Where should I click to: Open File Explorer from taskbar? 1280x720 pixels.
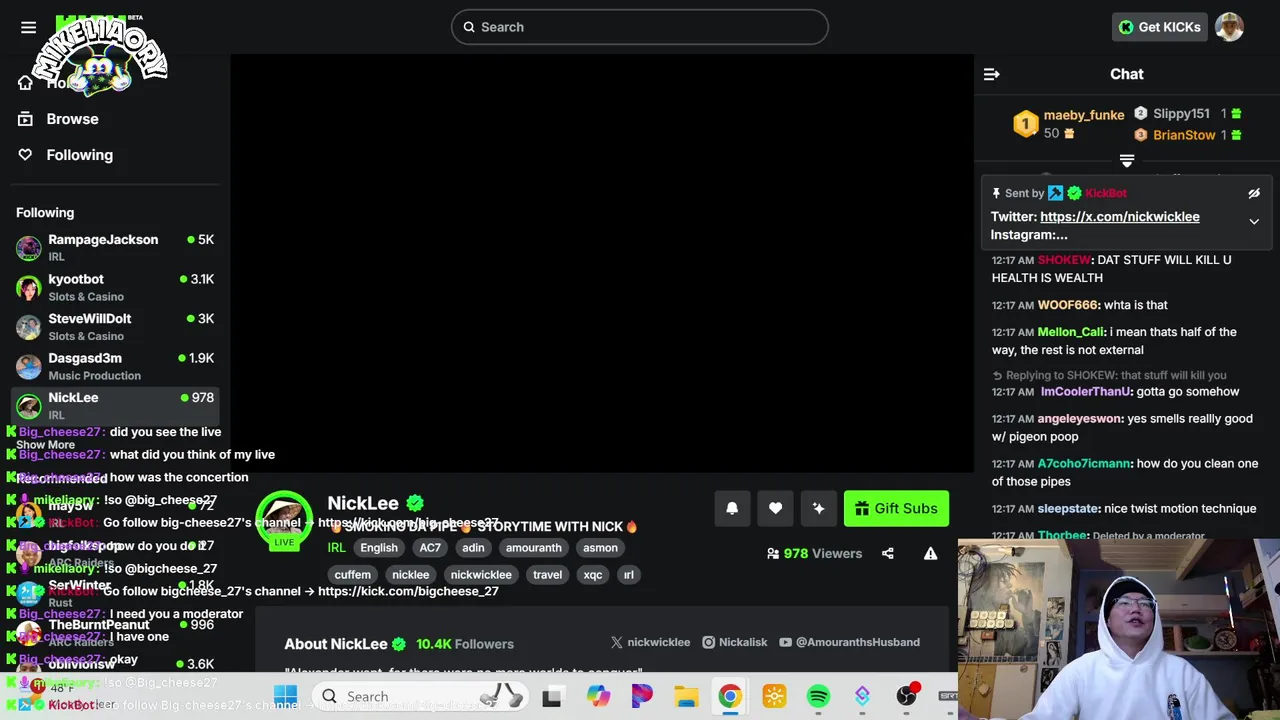[x=686, y=696]
